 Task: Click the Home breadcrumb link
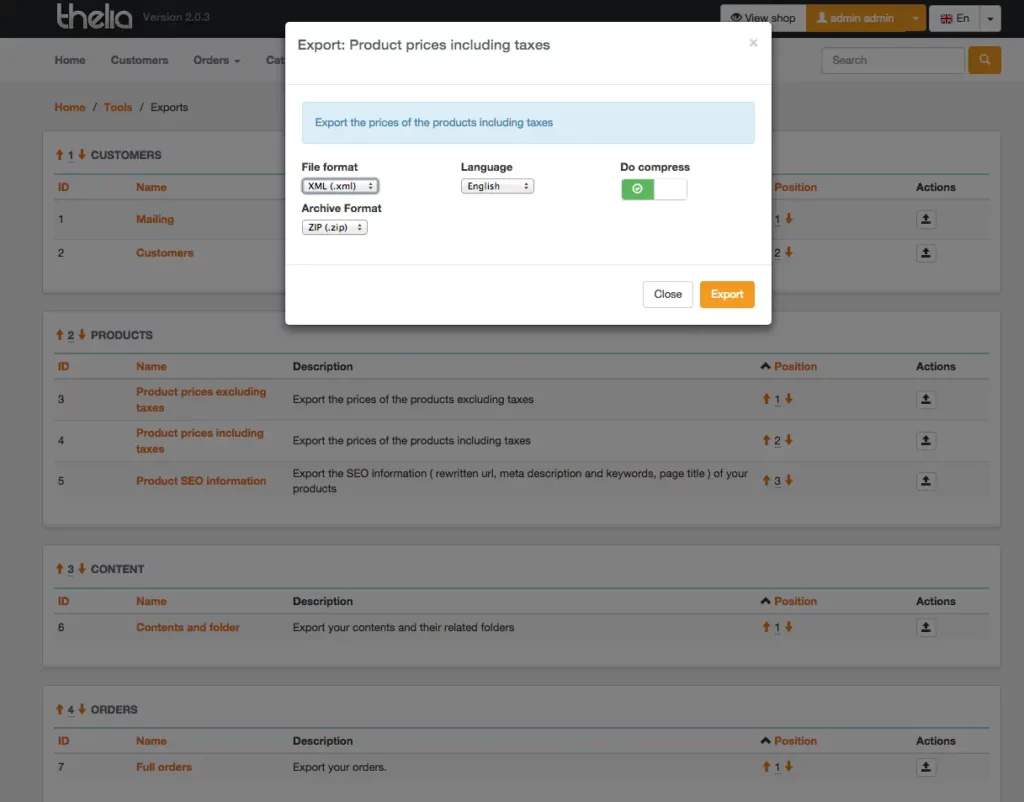tap(70, 107)
